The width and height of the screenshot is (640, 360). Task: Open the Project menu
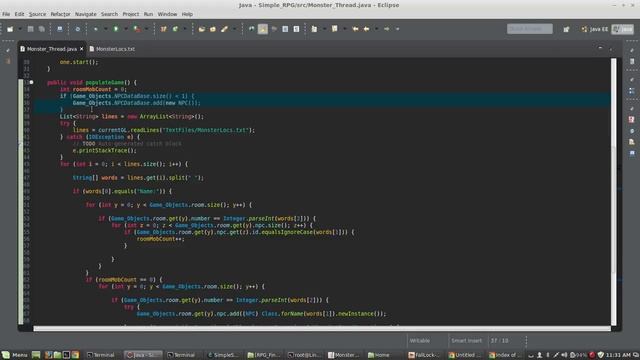point(131,14)
